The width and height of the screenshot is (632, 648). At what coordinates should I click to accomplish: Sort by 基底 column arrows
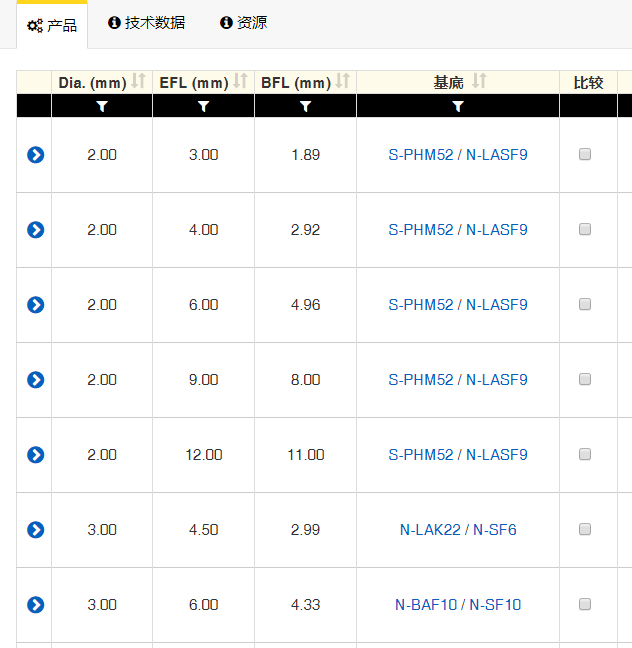point(479,81)
